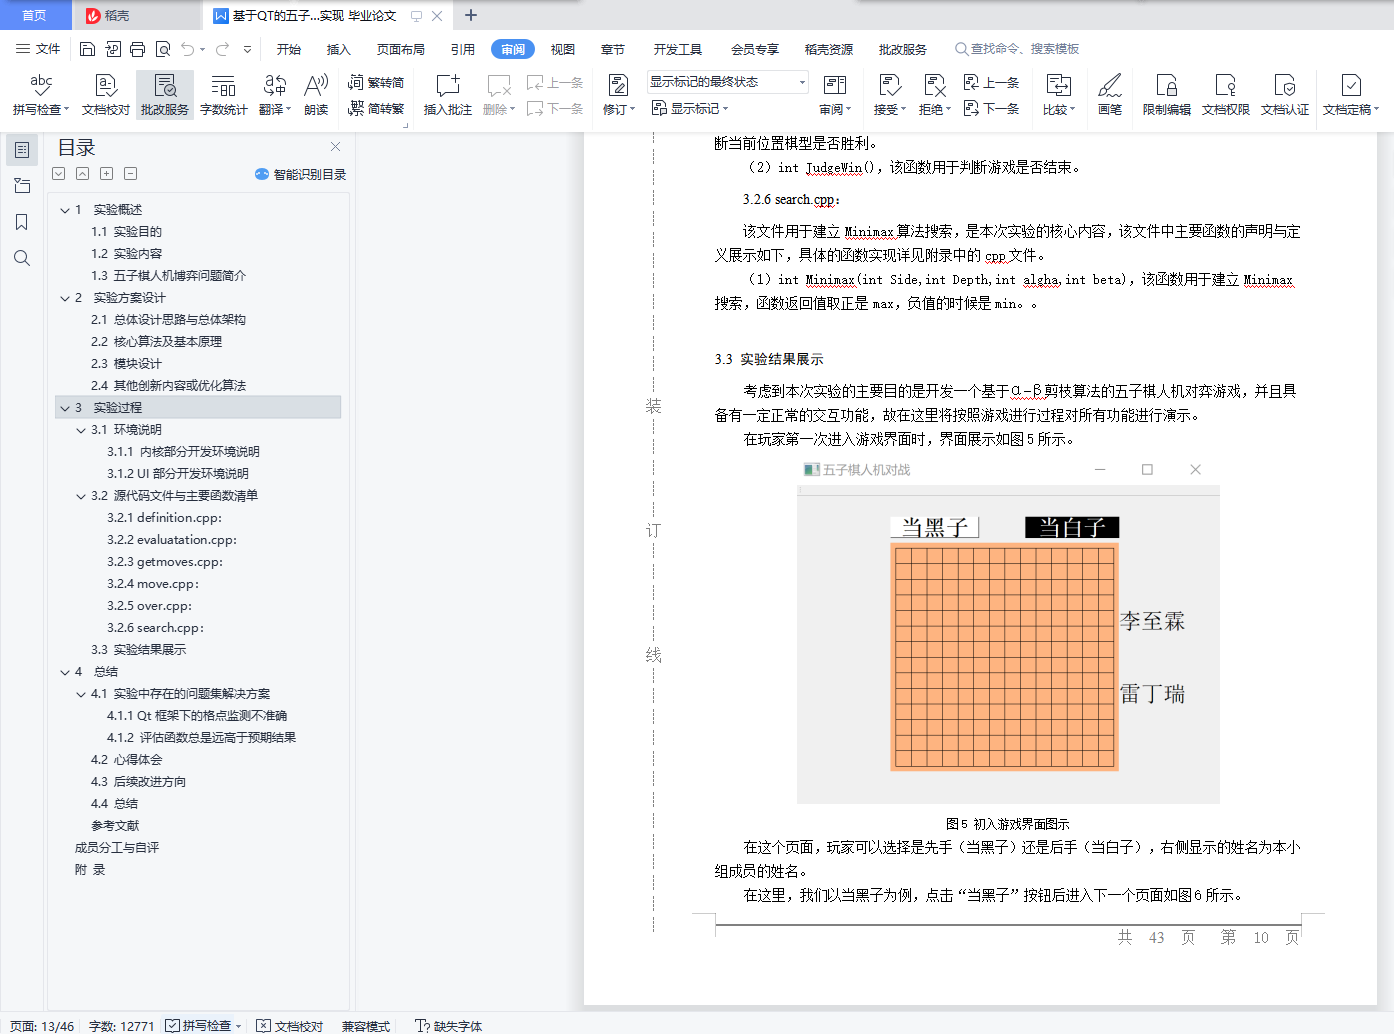Collapse the '4.1 实验中存在的问题集解决方案' node
This screenshot has height=1034, width=1394.
81,694
